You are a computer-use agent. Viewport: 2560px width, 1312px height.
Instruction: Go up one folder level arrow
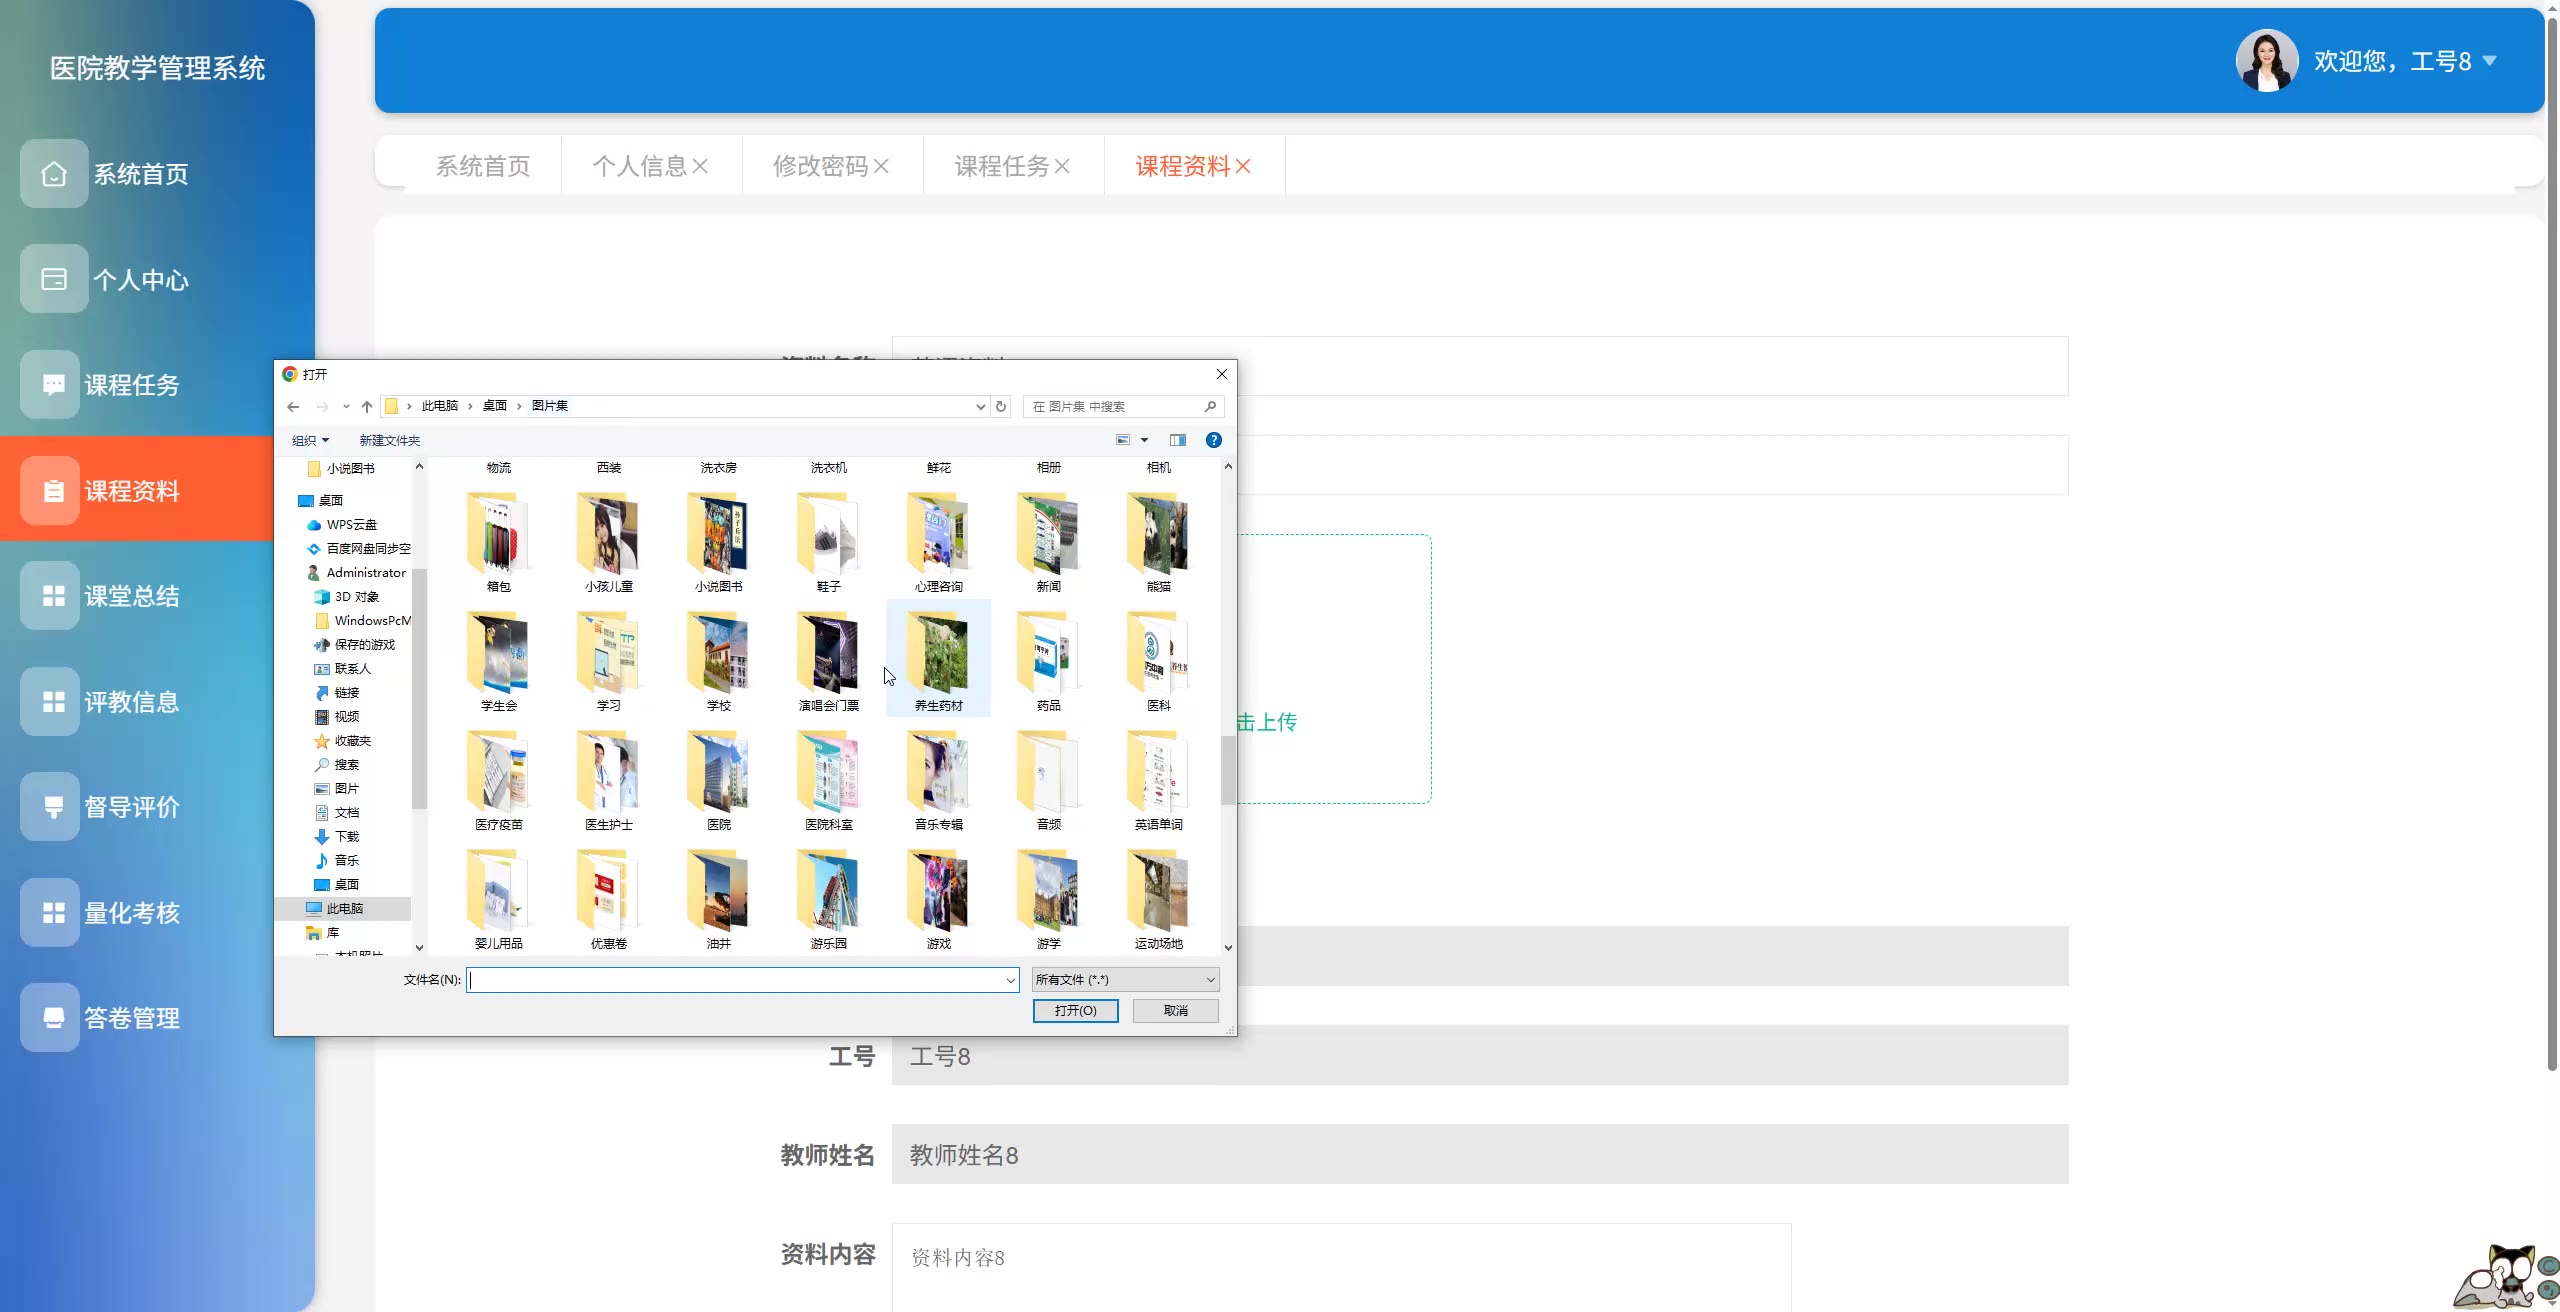pyautogui.click(x=367, y=406)
